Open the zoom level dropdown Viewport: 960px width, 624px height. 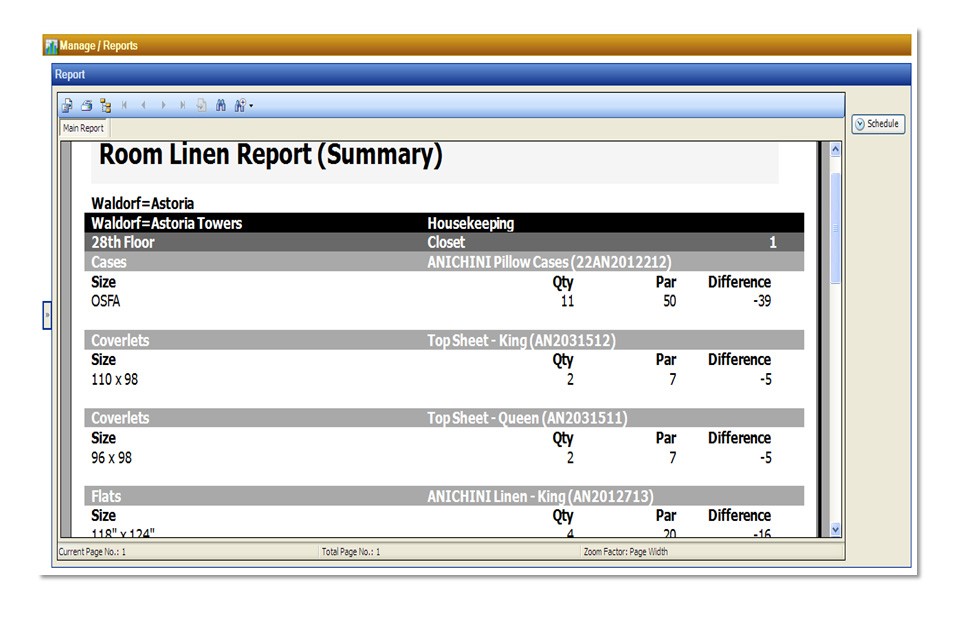point(243,105)
